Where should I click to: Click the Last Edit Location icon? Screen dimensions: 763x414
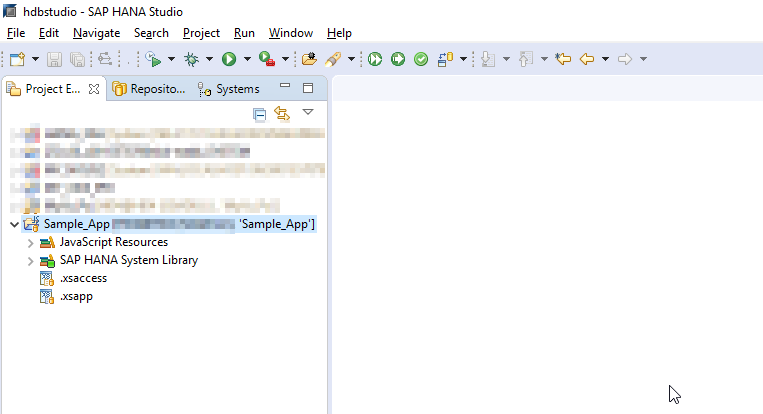pos(563,59)
